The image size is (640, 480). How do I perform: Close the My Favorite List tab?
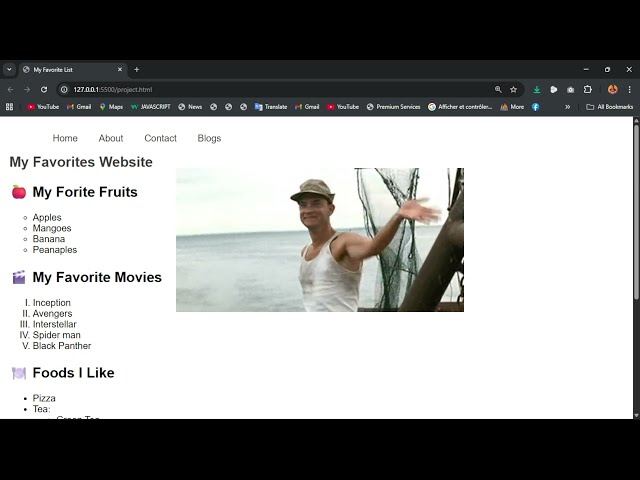click(x=120, y=69)
